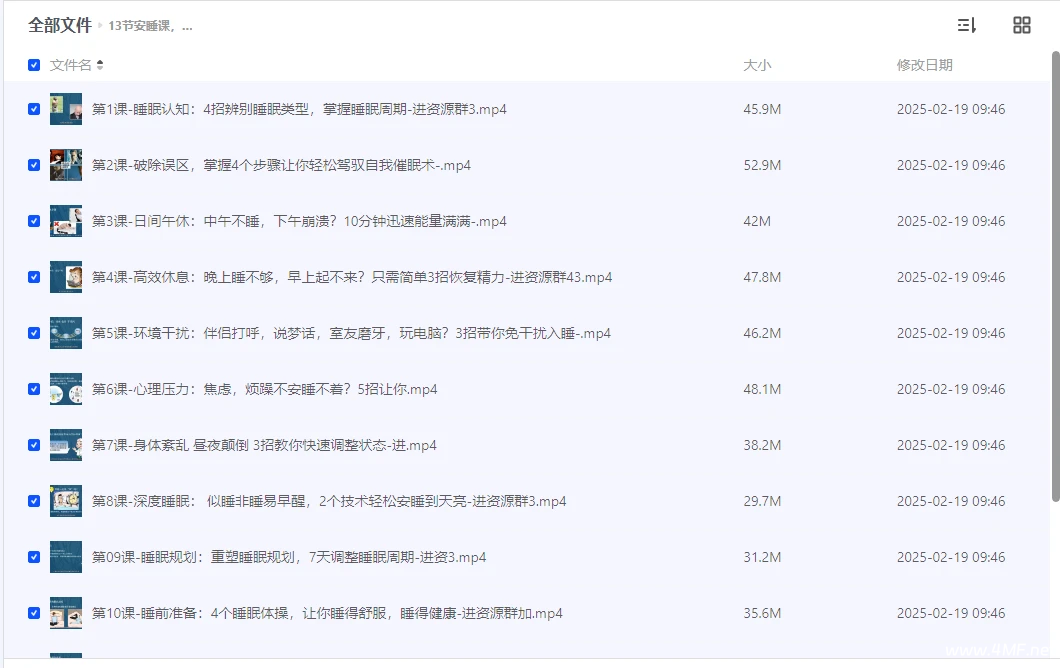Uncheck the 第7课-身体紊乱 file checkbox
The width and height of the screenshot is (1060, 668).
pyautogui.click(x=34, y=445)
